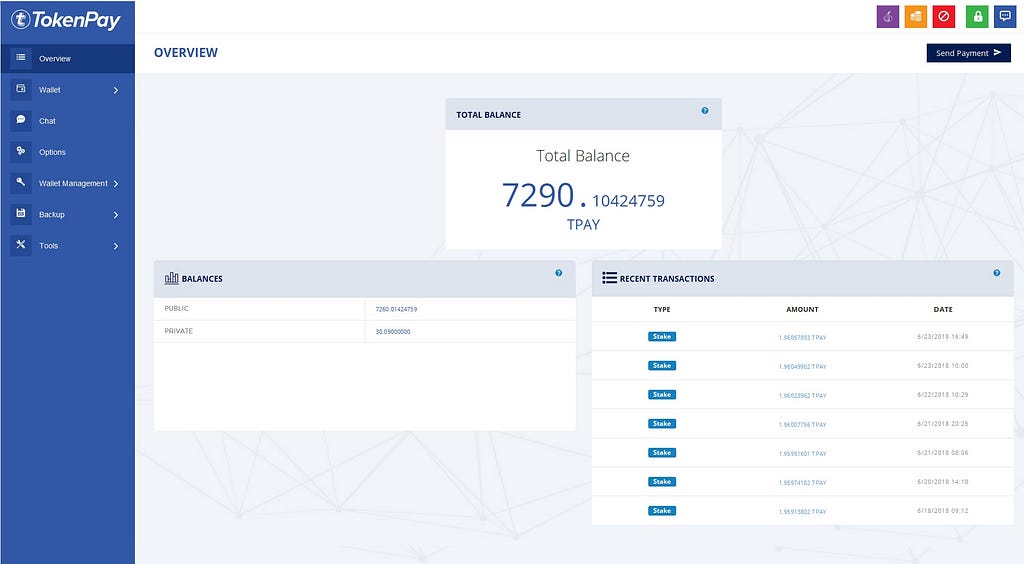
Task: Click the TYPE column header
Action: (662, 309)
